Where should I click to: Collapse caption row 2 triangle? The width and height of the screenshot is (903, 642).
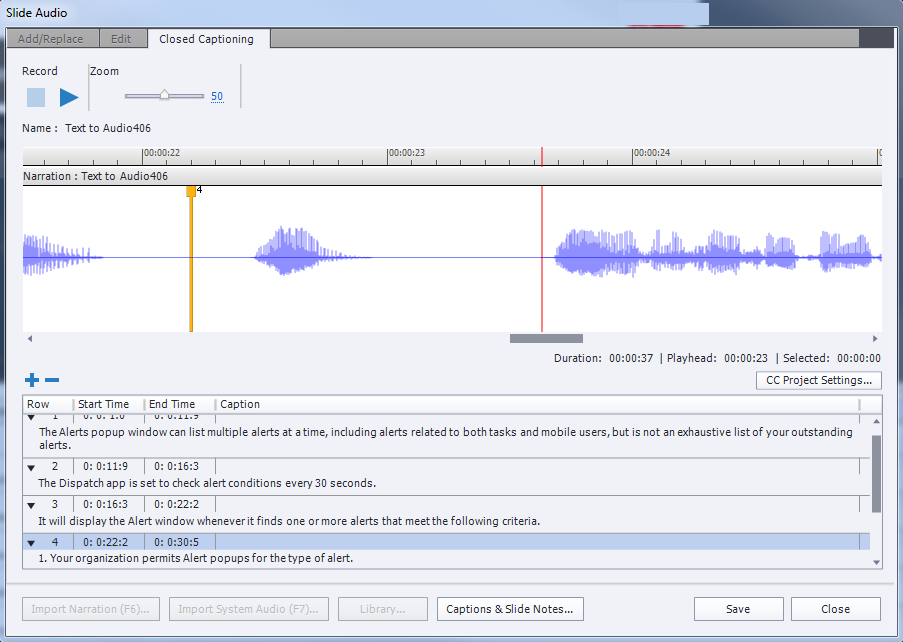pos(31,467)
